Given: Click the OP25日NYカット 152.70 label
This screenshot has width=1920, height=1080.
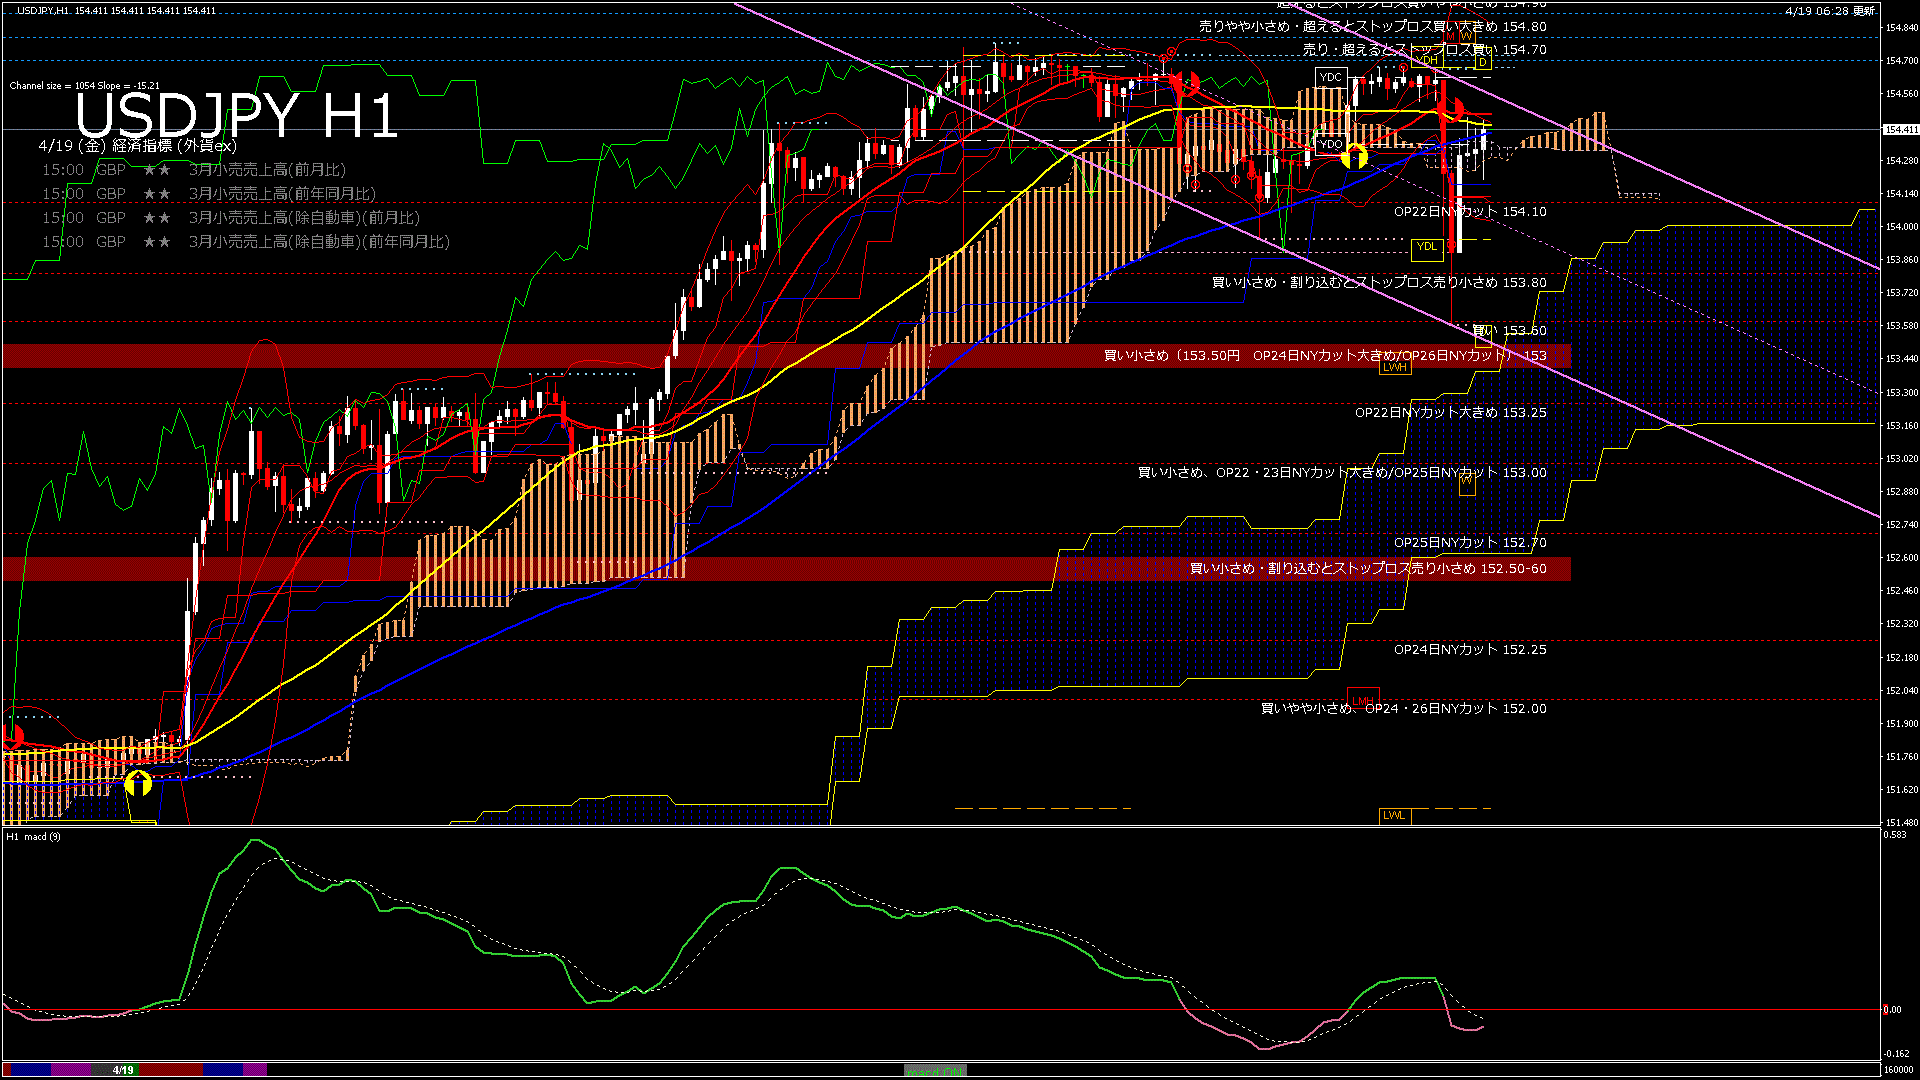Looking at the screenshot, I should point(1470,543).
